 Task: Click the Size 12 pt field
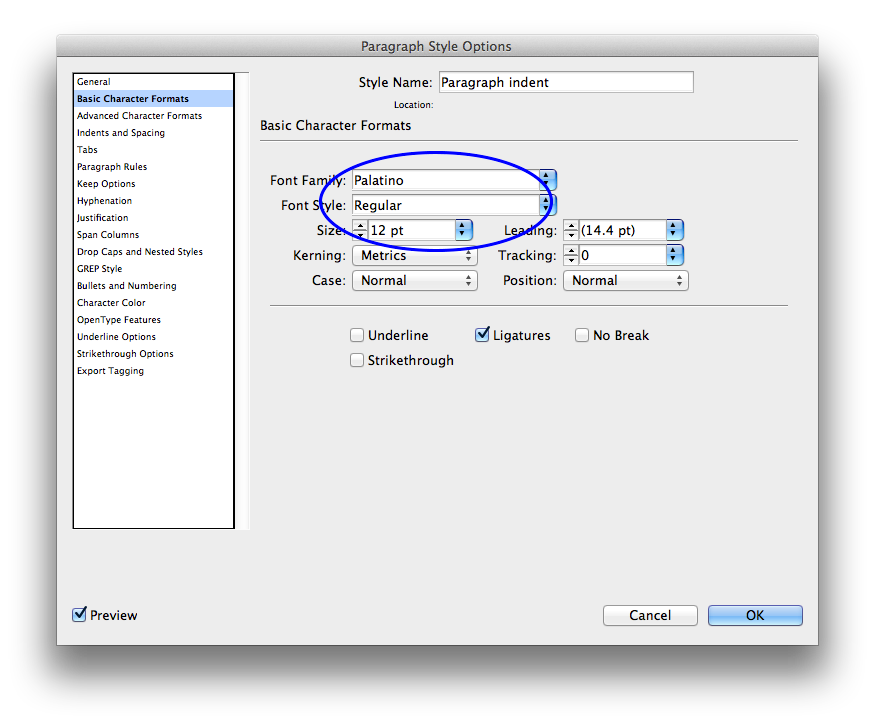[412, 230]
